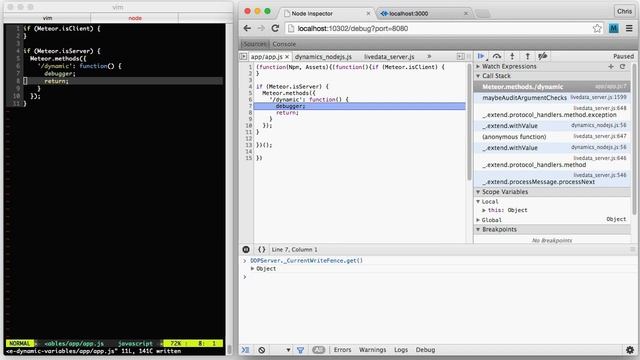Viewport: 640px width, 360px height.
Task: Step over the next function call
Action: coord(497,56)
